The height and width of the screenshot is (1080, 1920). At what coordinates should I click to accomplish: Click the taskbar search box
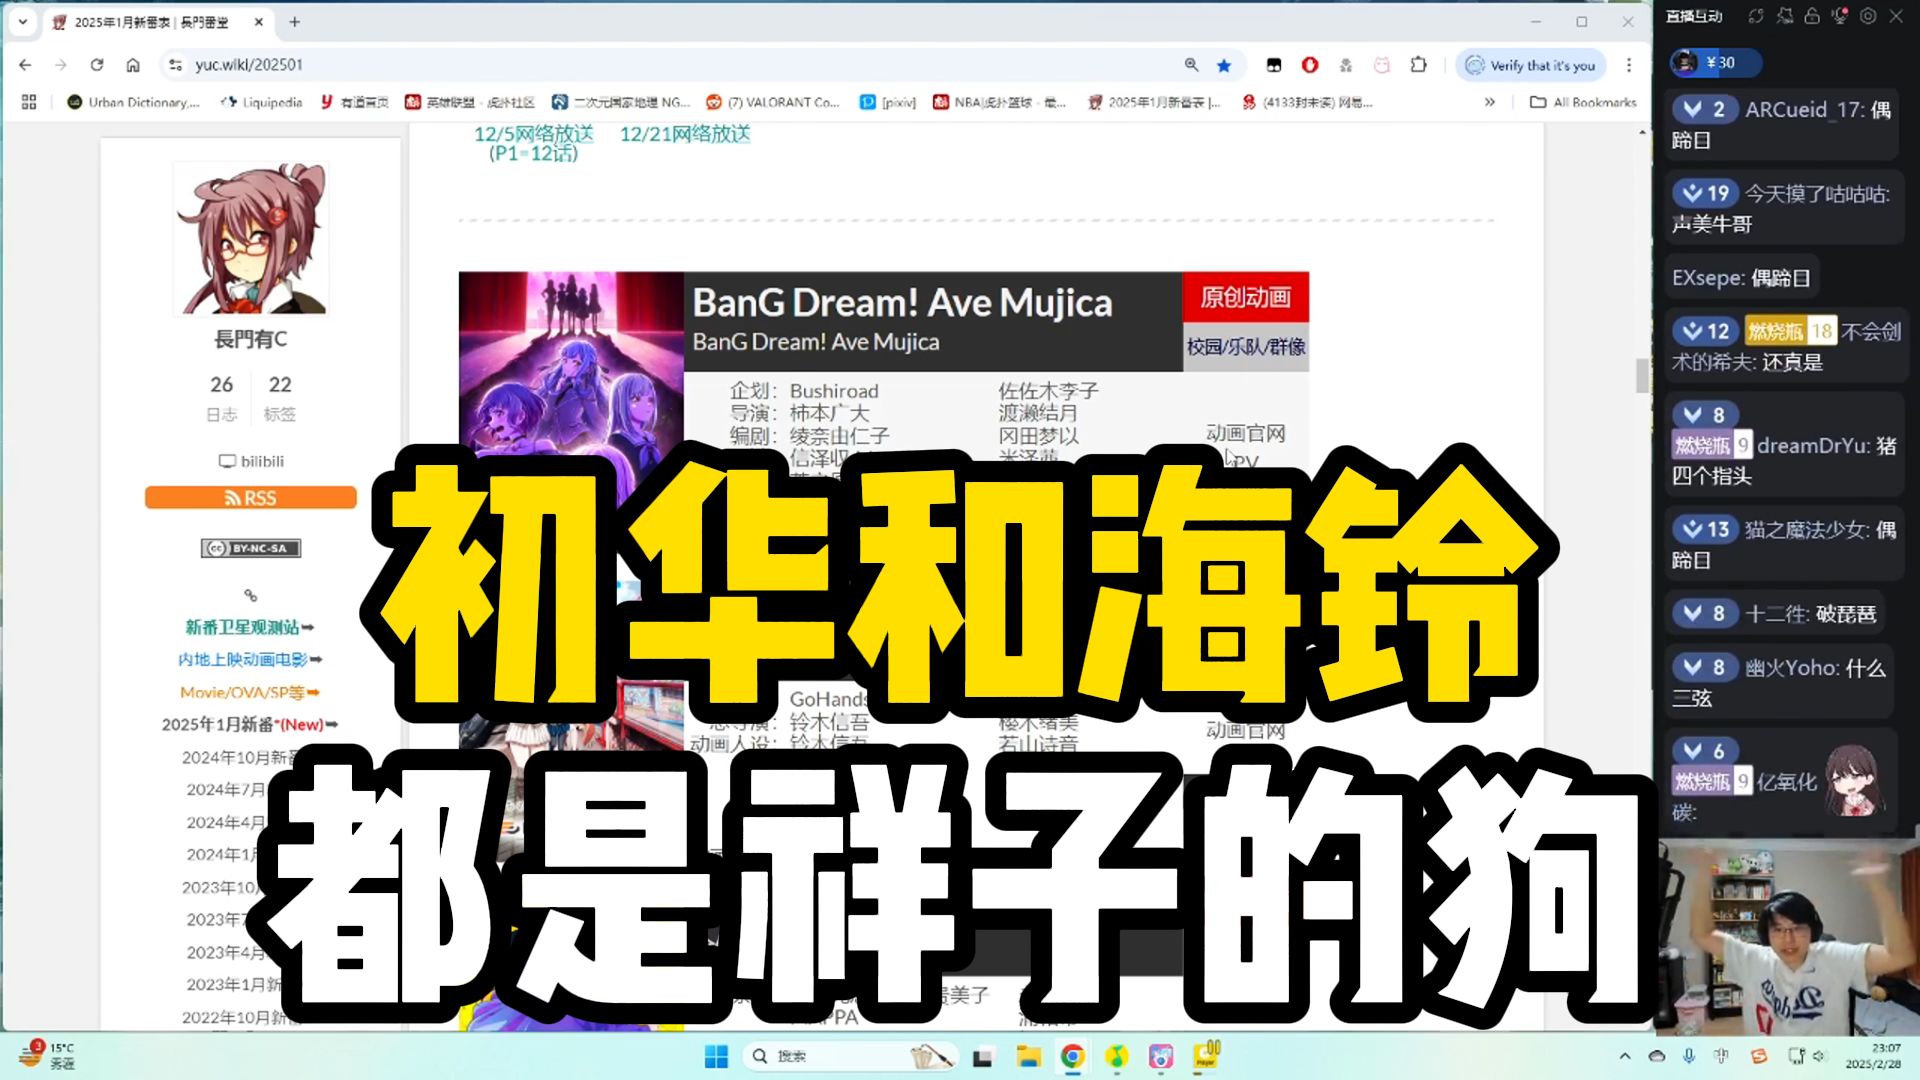849,1056
